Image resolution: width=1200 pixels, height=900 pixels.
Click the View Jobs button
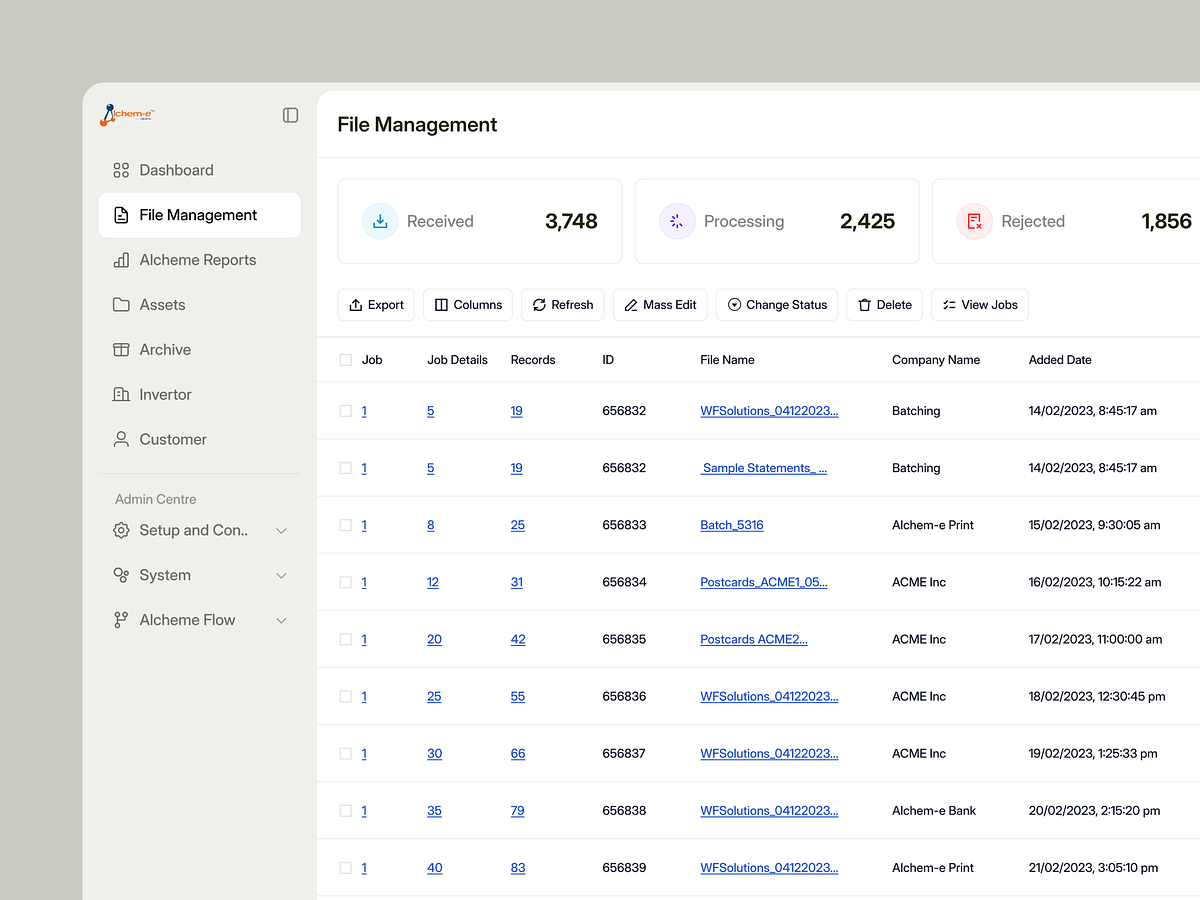[x=980, y=305]
